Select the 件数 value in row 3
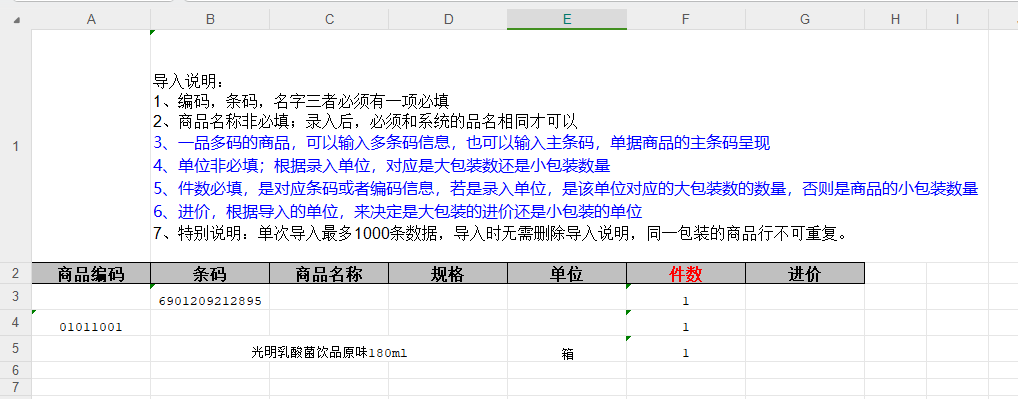The width and height of the screenshot is (1018, 399). 686,297
